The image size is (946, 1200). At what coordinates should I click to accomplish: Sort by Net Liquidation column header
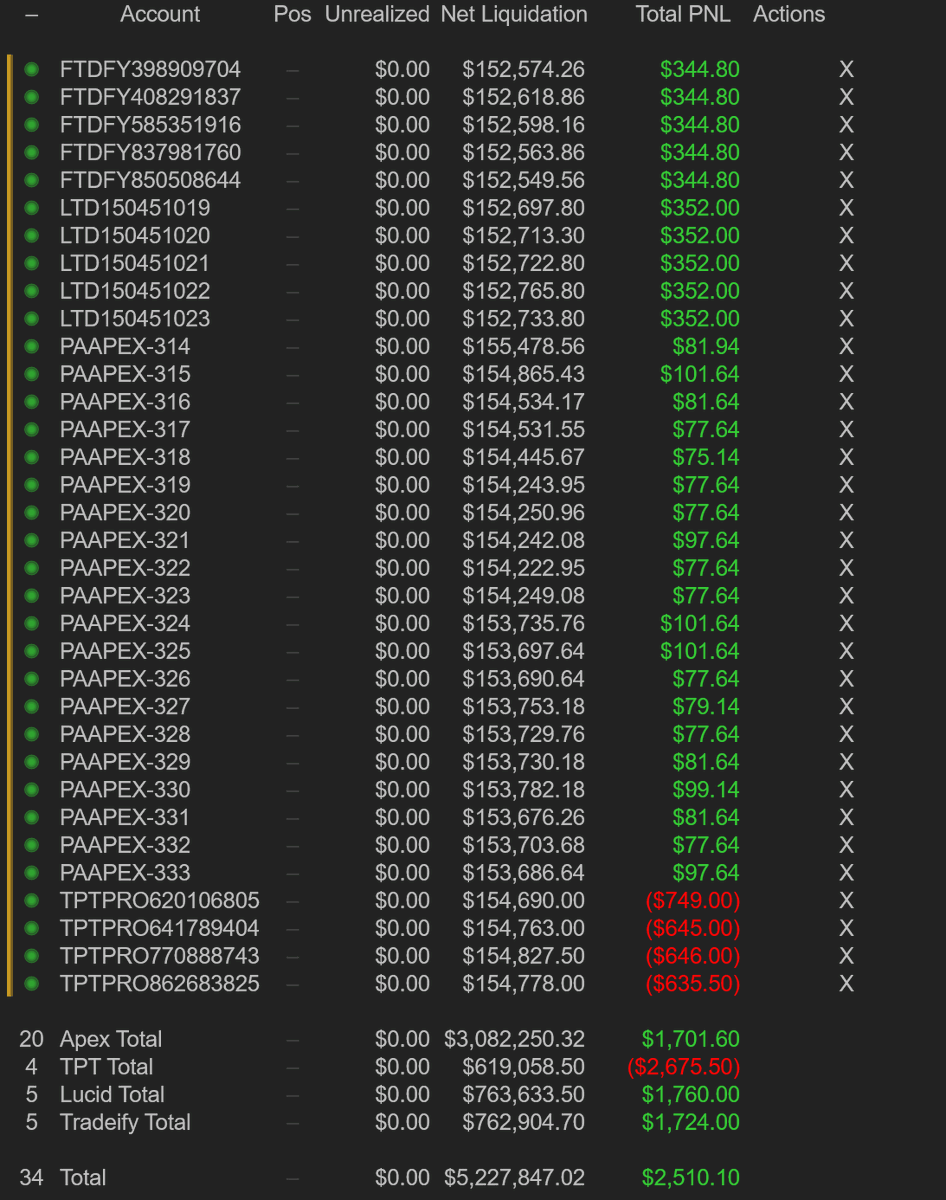click(x=514, y=15)
